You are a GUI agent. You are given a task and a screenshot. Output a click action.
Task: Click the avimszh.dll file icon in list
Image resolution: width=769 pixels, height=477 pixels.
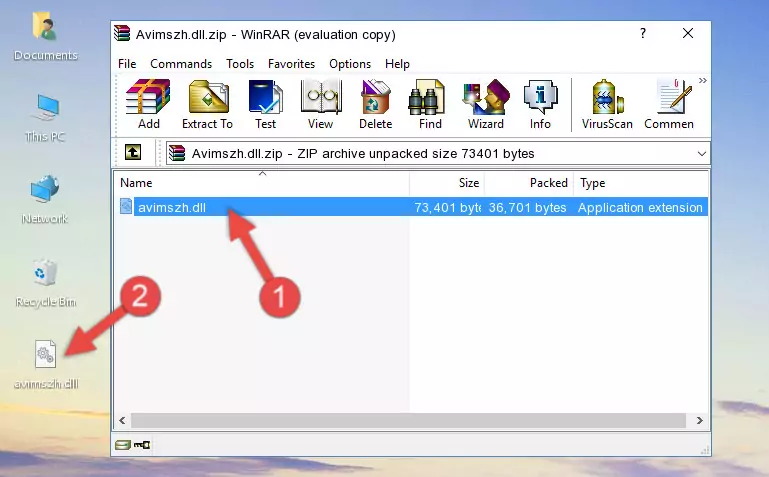126,206
